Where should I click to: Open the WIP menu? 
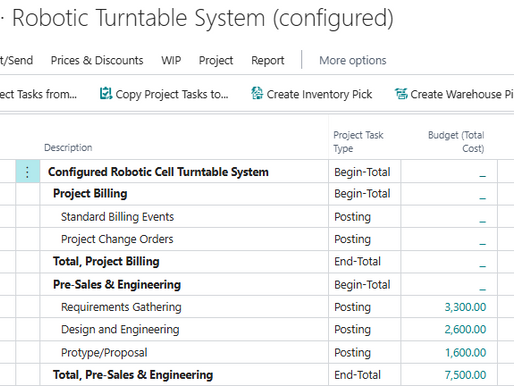(x=171, y=60)
